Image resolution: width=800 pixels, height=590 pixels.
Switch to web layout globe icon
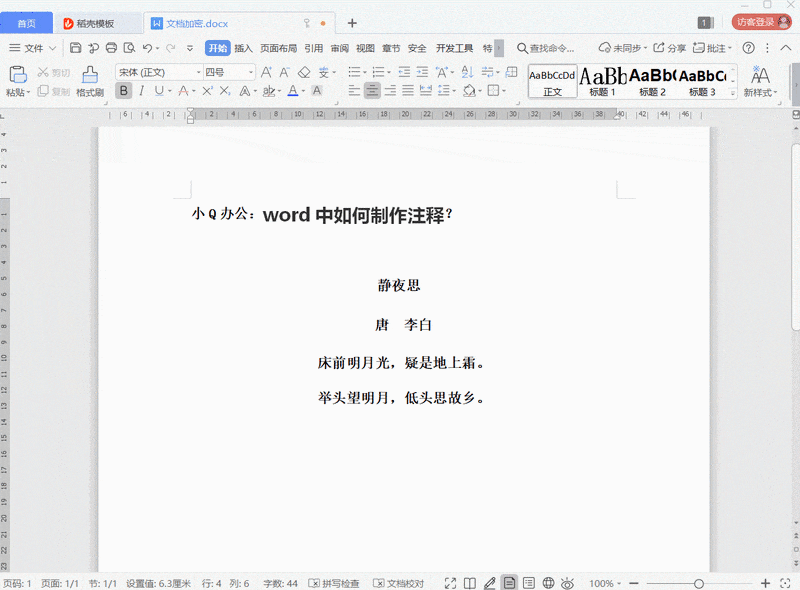[548, 583]
